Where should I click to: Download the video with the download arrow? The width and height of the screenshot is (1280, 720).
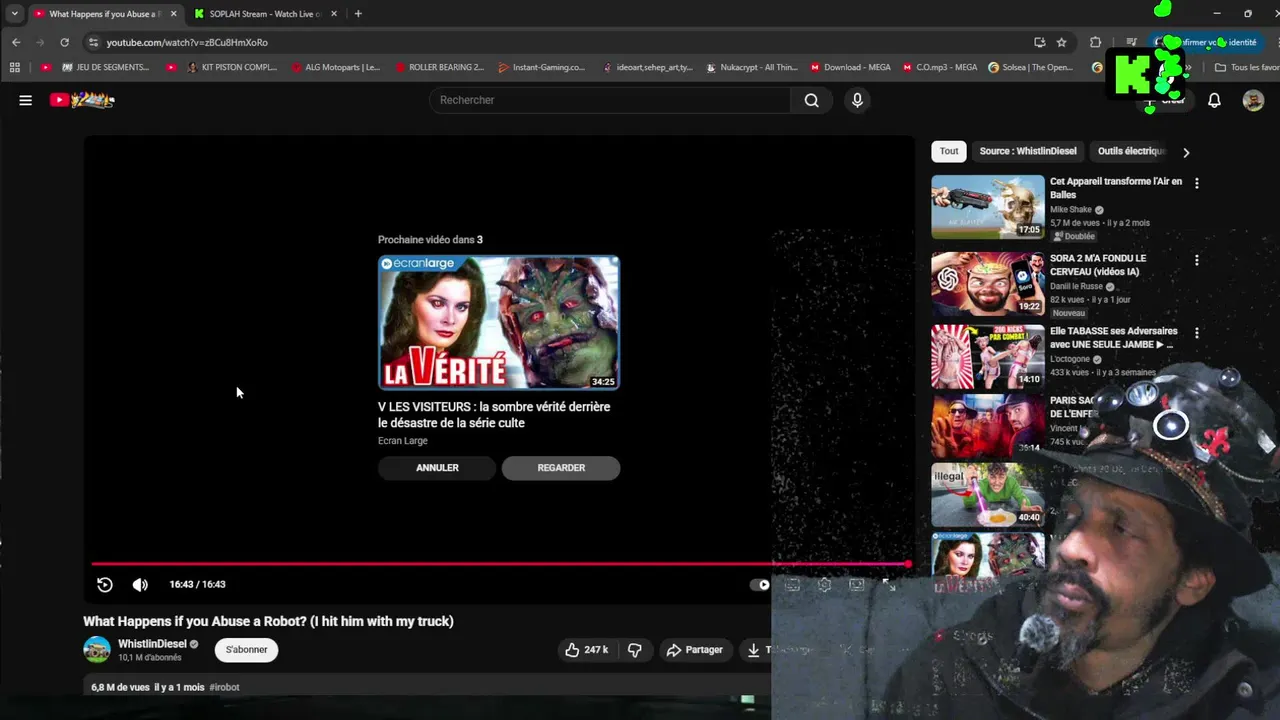(754, 650)
